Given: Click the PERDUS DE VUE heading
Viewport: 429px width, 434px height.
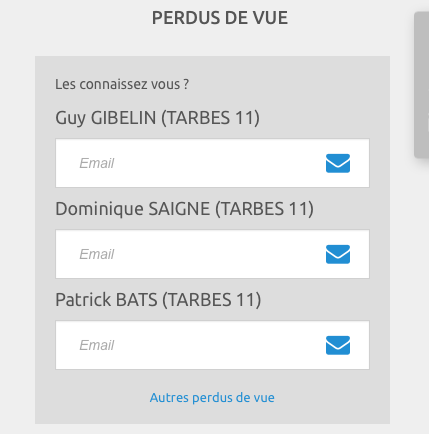Looking at the screenshot, I should [x=220, y=18].
